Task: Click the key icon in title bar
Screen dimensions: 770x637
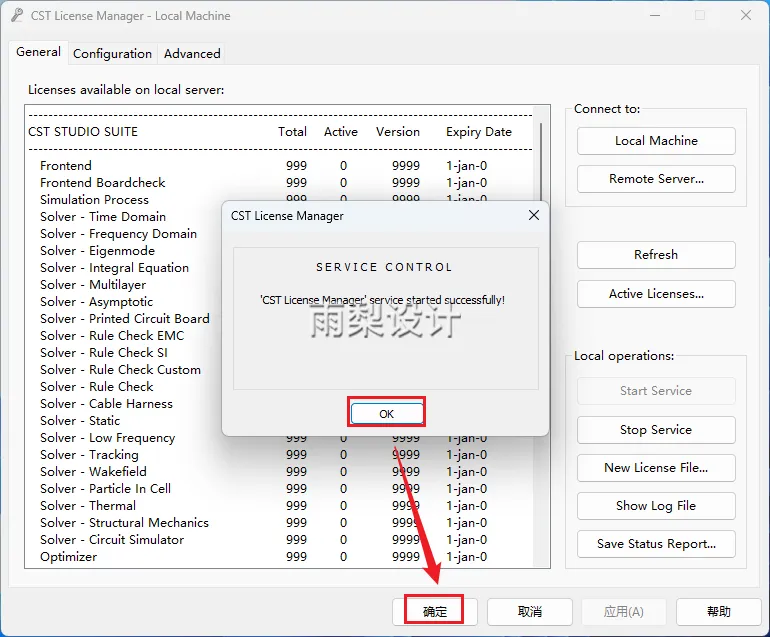Action: pyautogui.click(x=17, y=16)
